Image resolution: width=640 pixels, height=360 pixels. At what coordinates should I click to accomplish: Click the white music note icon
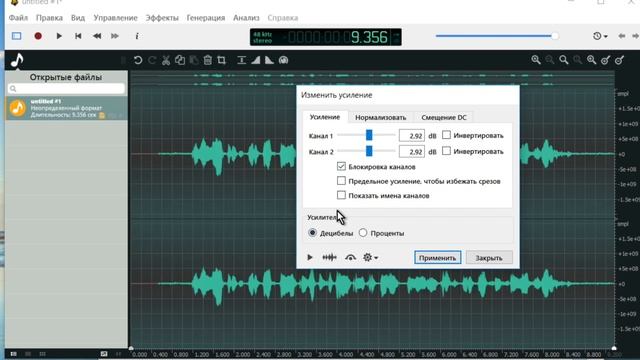coord(17,60)
